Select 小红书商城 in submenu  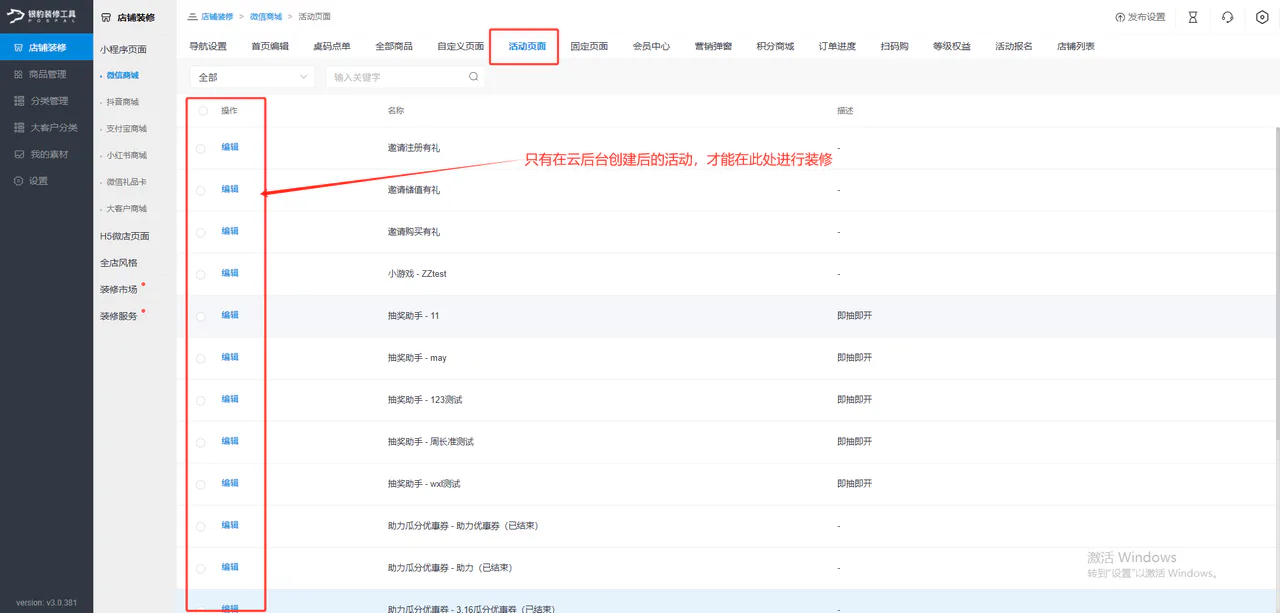pos(127,156)
